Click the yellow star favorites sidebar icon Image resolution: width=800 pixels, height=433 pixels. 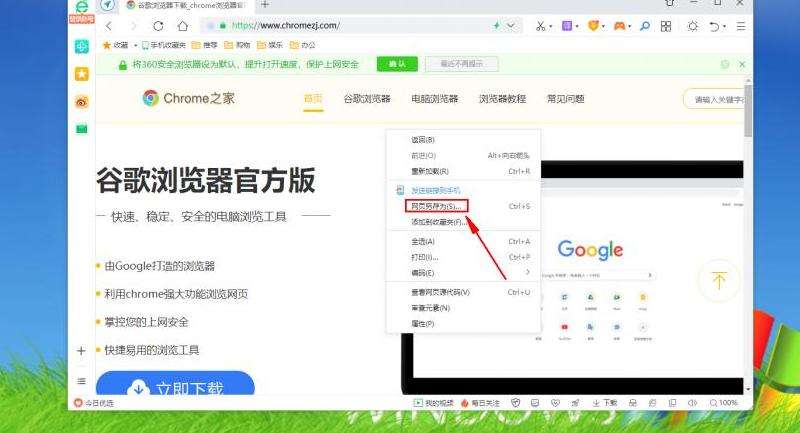(82, 74)
